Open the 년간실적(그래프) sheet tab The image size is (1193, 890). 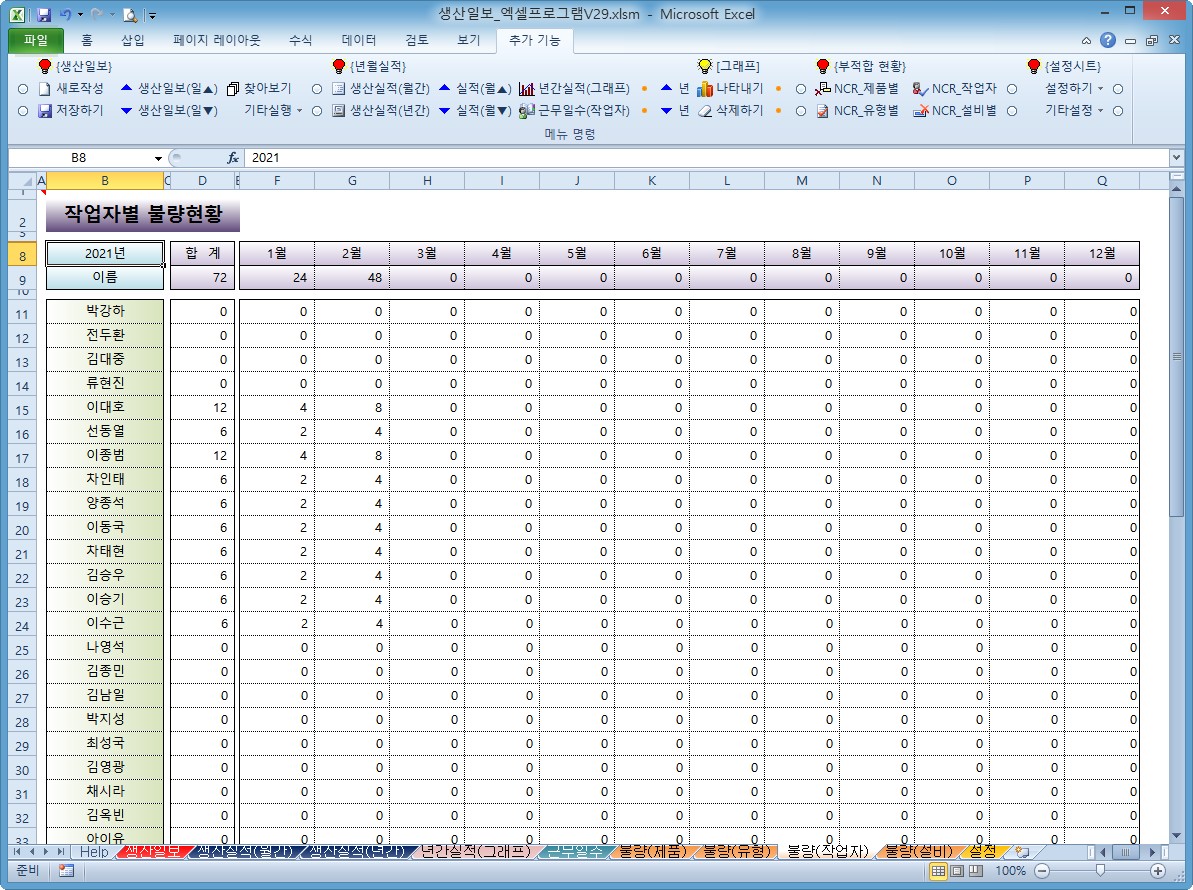pyautogui.click(x=476, y=852)
